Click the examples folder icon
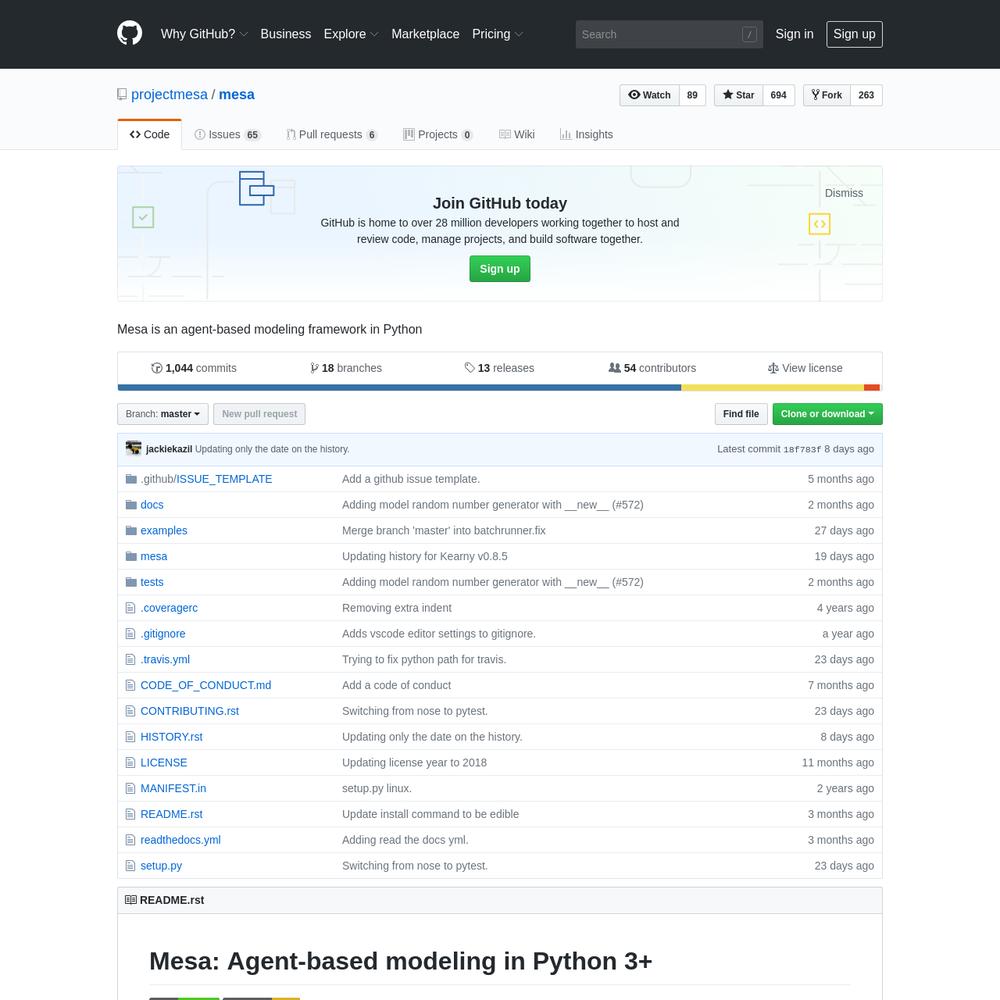The height and width of the screenshot is (1000, 1000). click(131, 531)
